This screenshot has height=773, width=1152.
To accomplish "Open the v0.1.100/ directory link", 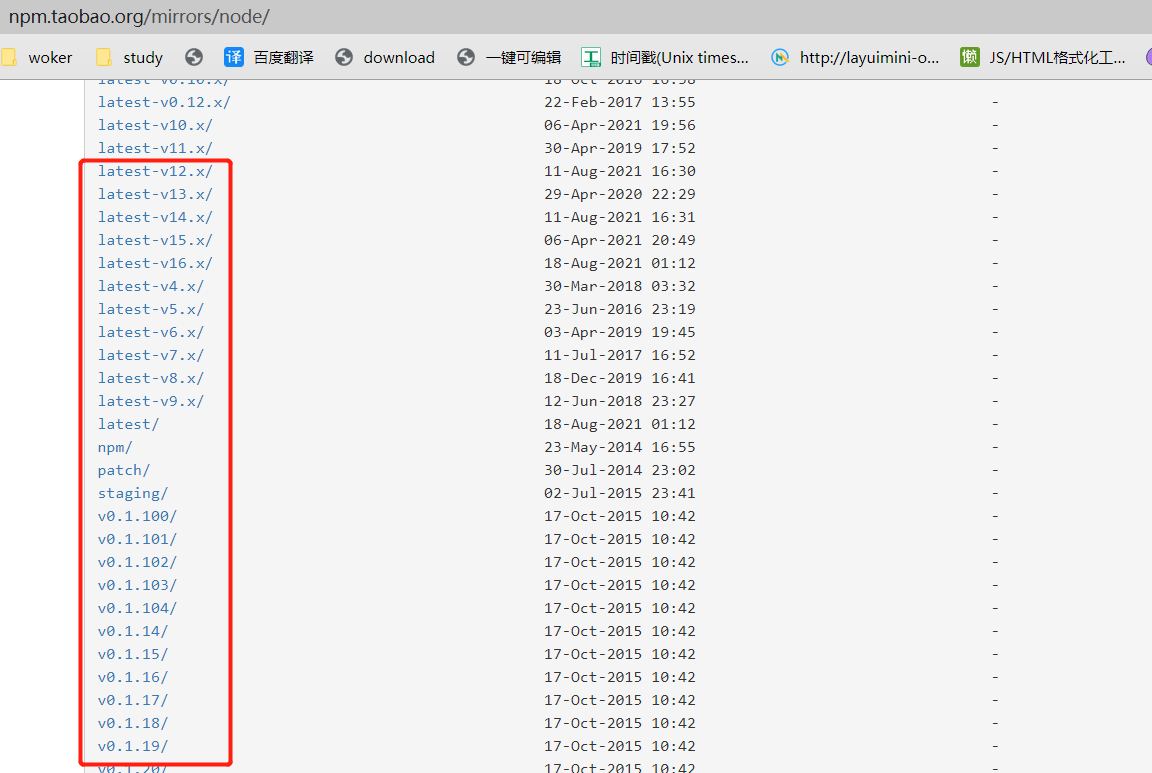I will 137,516.
